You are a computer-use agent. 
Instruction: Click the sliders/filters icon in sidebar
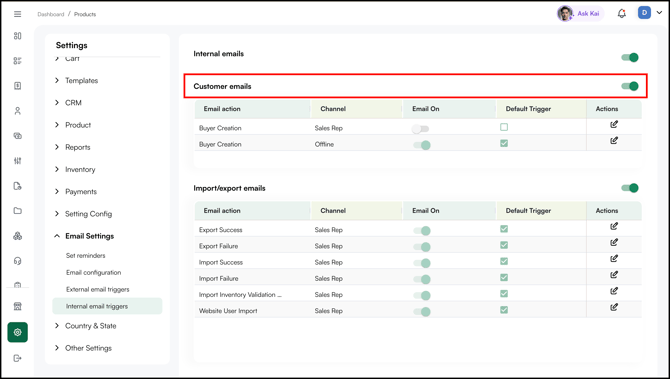coord(18,161)
